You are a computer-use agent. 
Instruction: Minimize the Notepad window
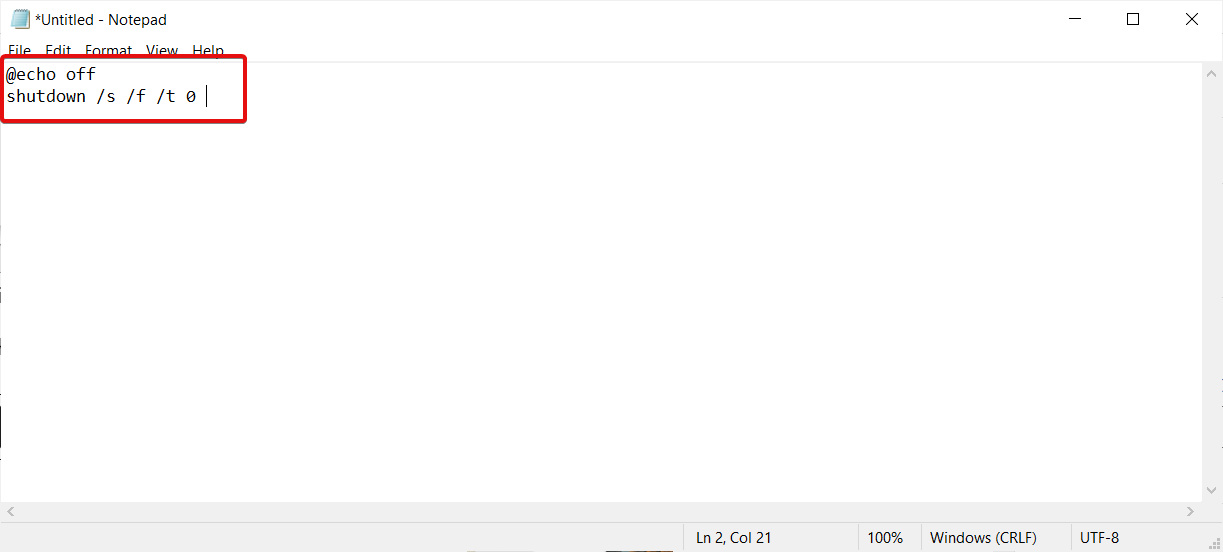click(1075, 19)
